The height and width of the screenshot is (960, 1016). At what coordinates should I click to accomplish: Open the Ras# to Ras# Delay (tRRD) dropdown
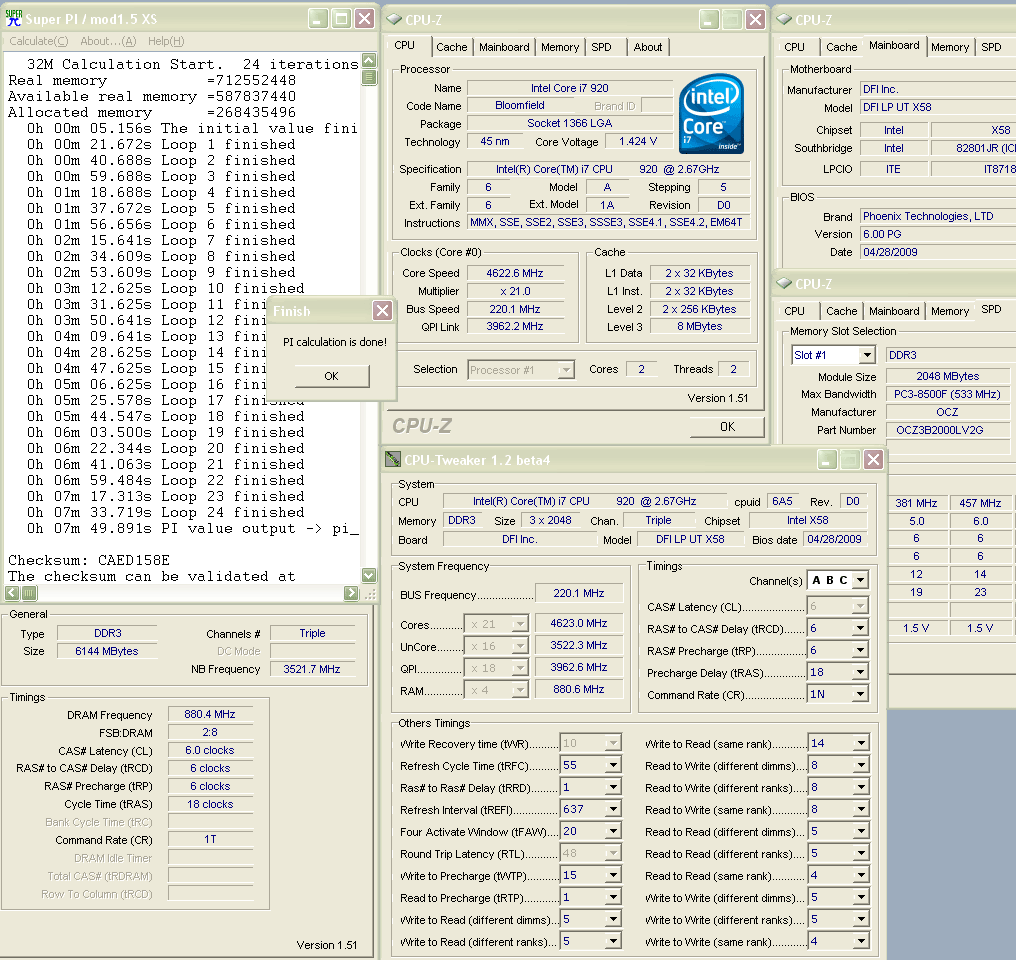point(612,788)
